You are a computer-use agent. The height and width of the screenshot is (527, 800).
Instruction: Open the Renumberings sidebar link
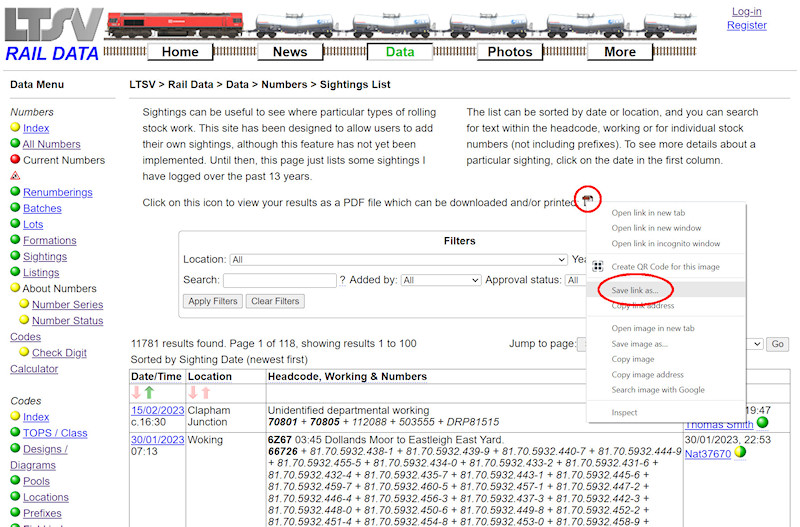point(57,192)
